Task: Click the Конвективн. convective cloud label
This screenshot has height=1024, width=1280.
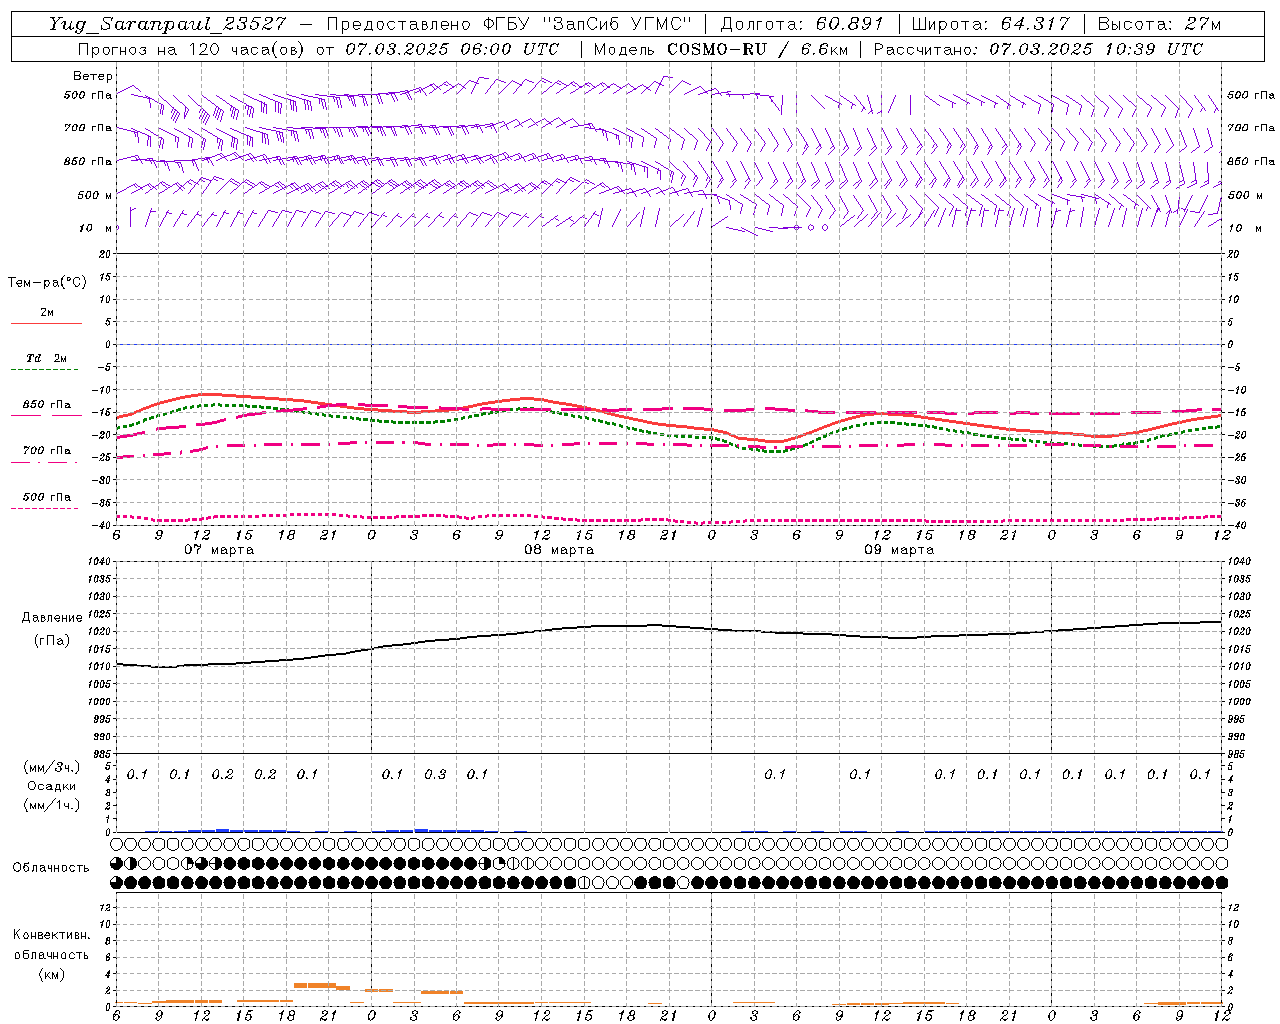Action: pyautogui.click(x=52, y=935)
